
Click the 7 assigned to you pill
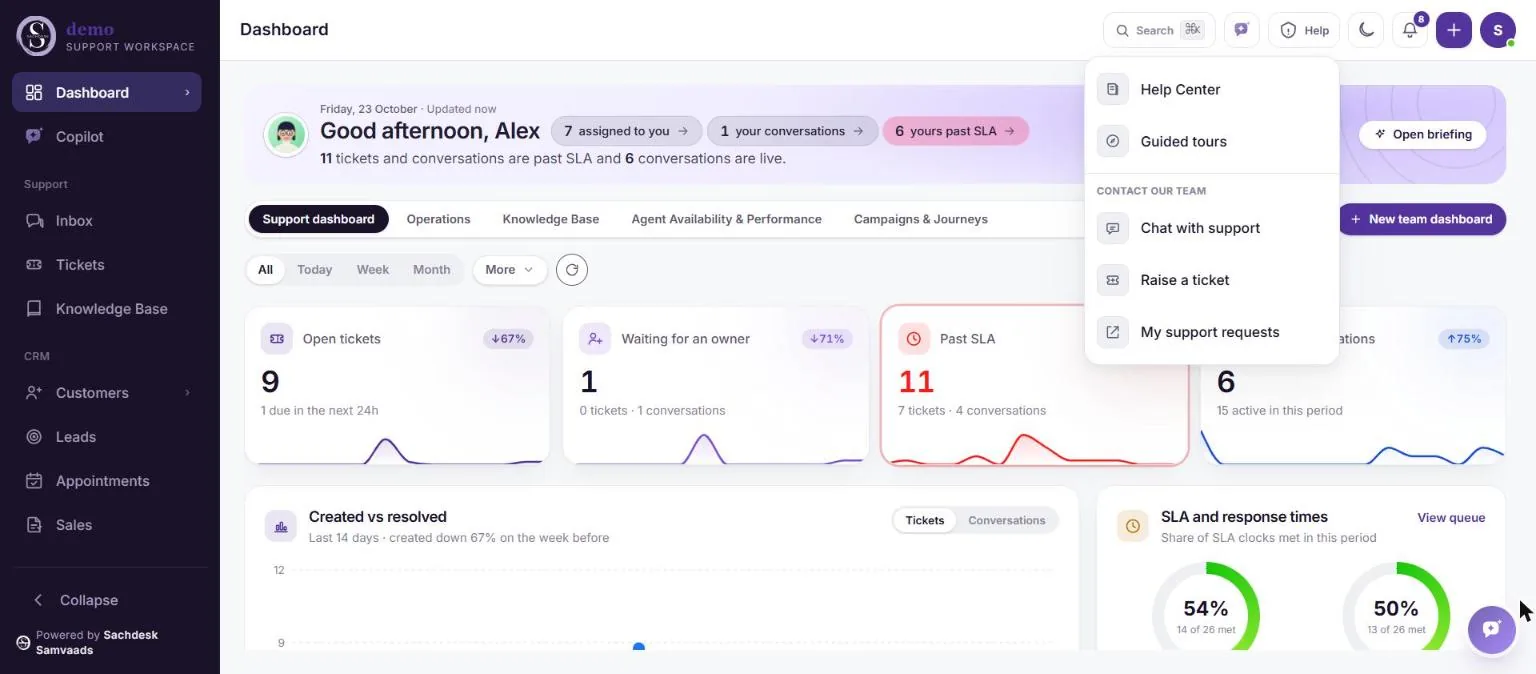[626, 131]
